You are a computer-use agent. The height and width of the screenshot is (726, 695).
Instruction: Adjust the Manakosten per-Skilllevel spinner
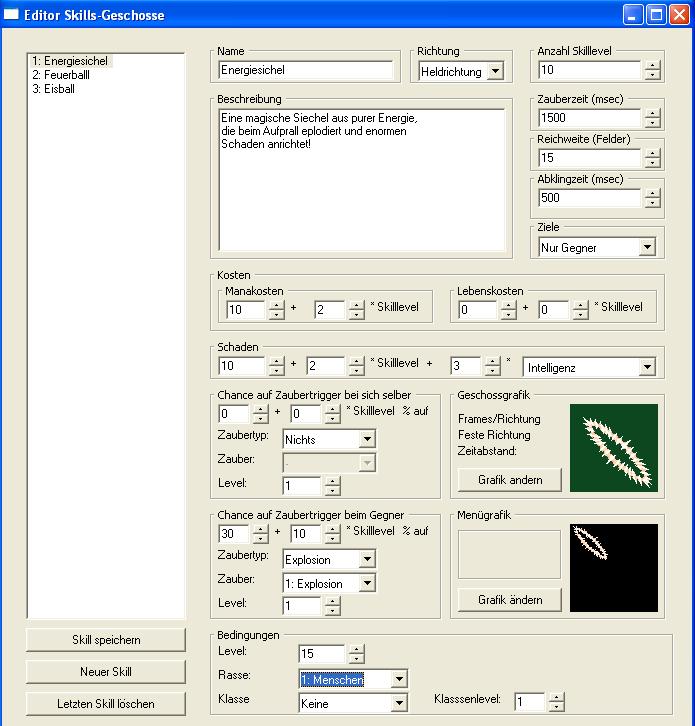[356, 310]
